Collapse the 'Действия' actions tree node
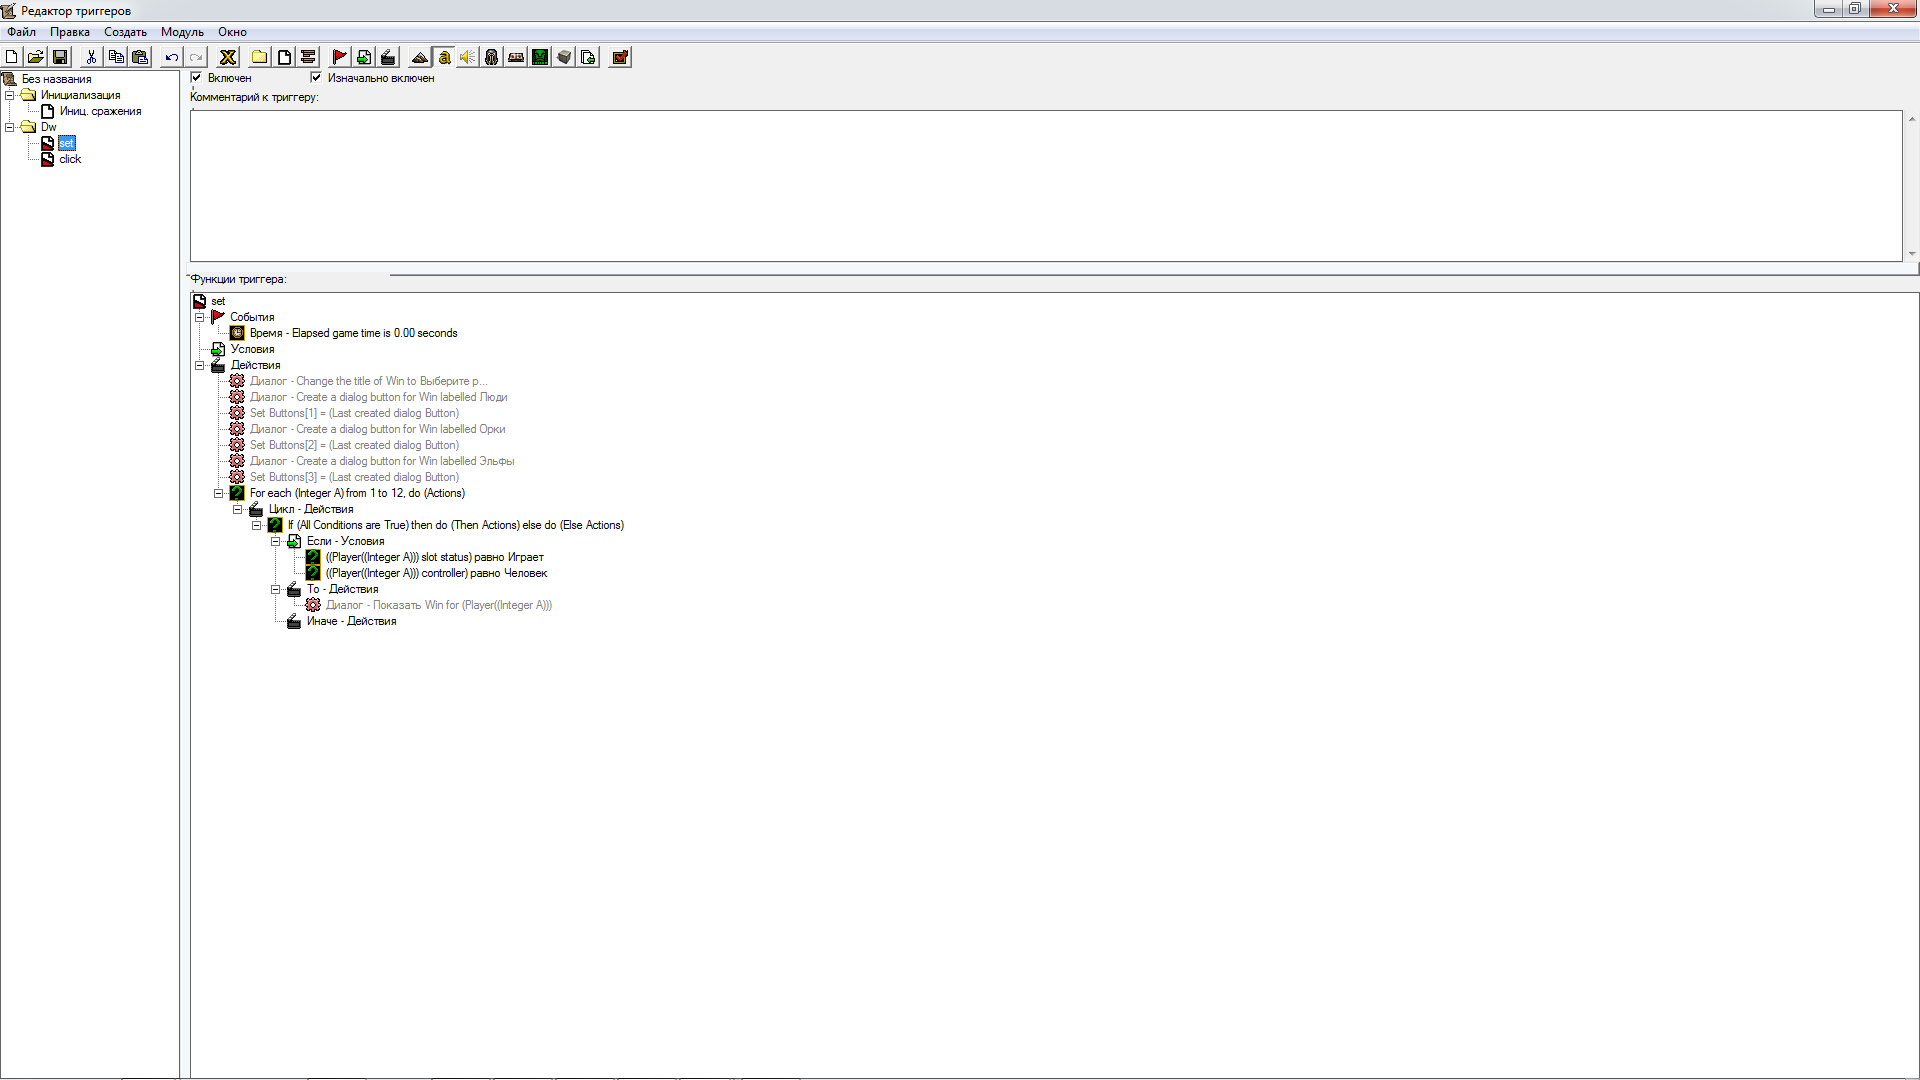 (x=200, y=365)
